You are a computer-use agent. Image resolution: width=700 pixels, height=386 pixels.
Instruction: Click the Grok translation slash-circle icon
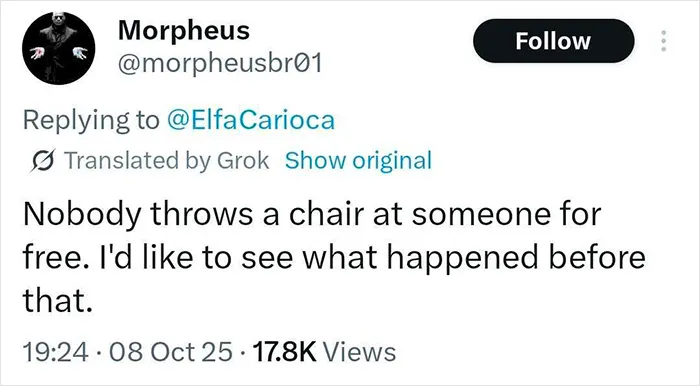pos(43,161)
